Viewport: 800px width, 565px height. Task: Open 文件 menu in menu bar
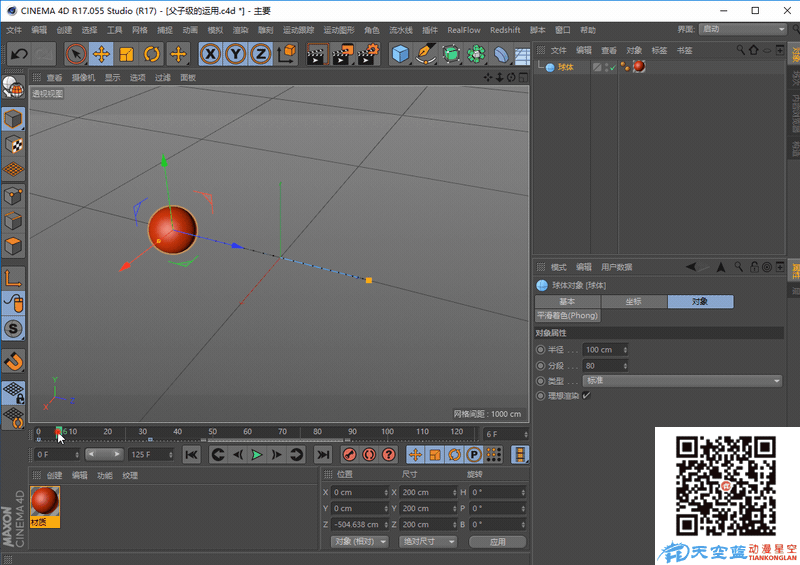(x=14, y=30)
